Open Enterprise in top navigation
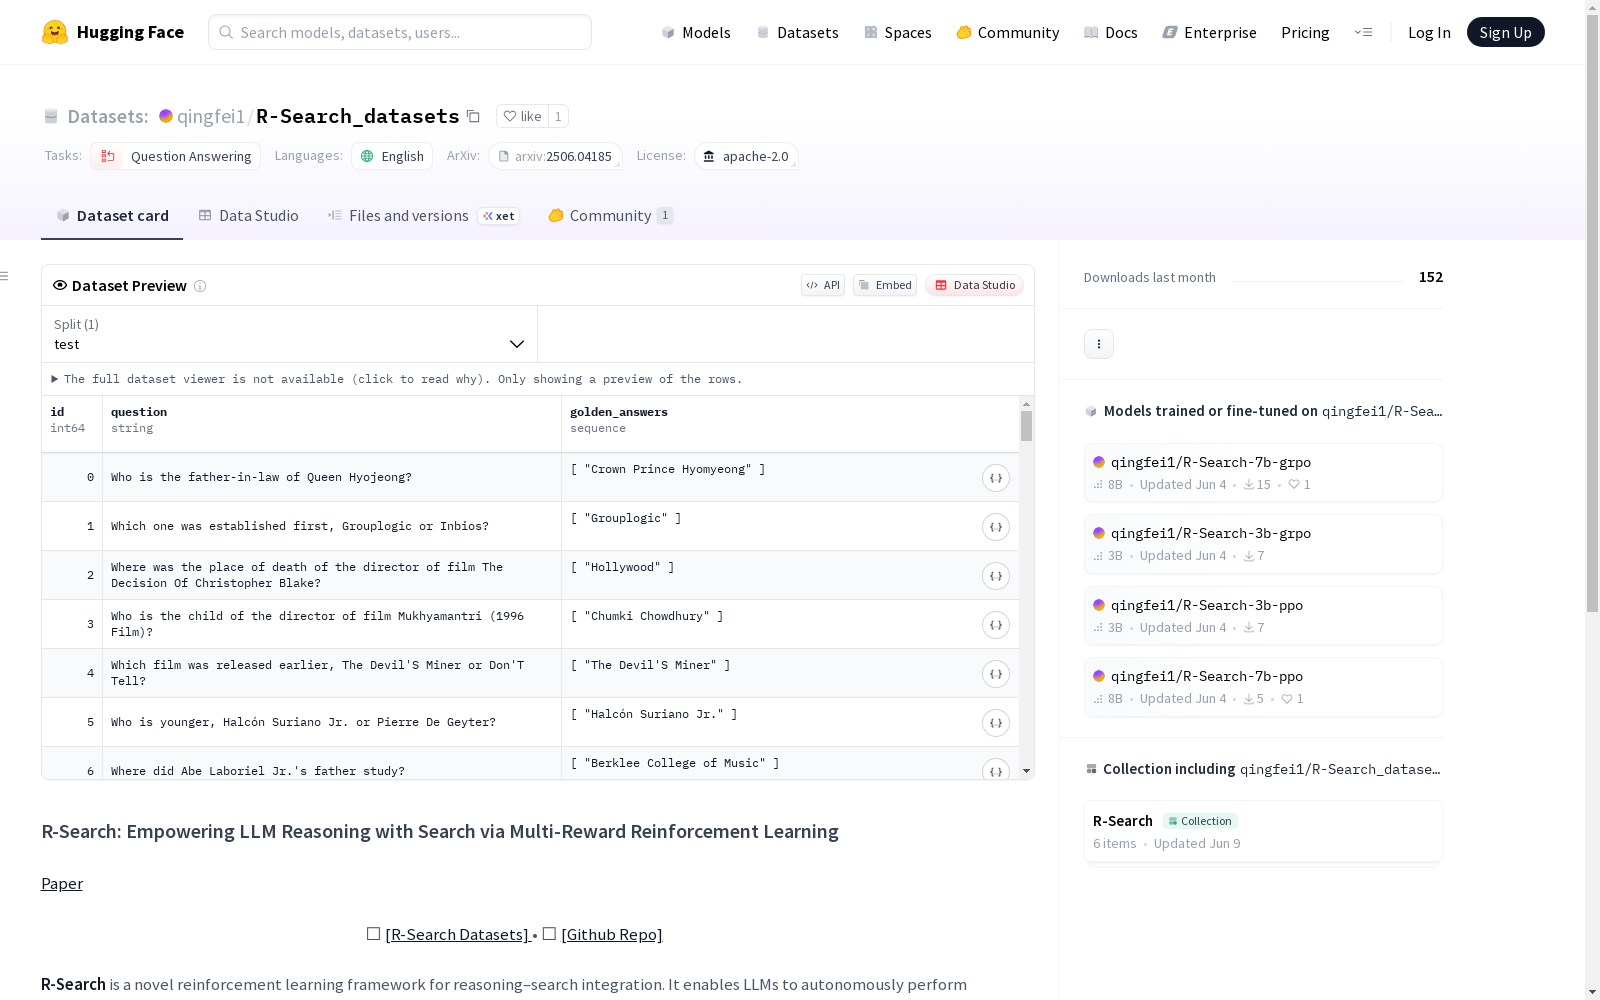 [1209, 32]
